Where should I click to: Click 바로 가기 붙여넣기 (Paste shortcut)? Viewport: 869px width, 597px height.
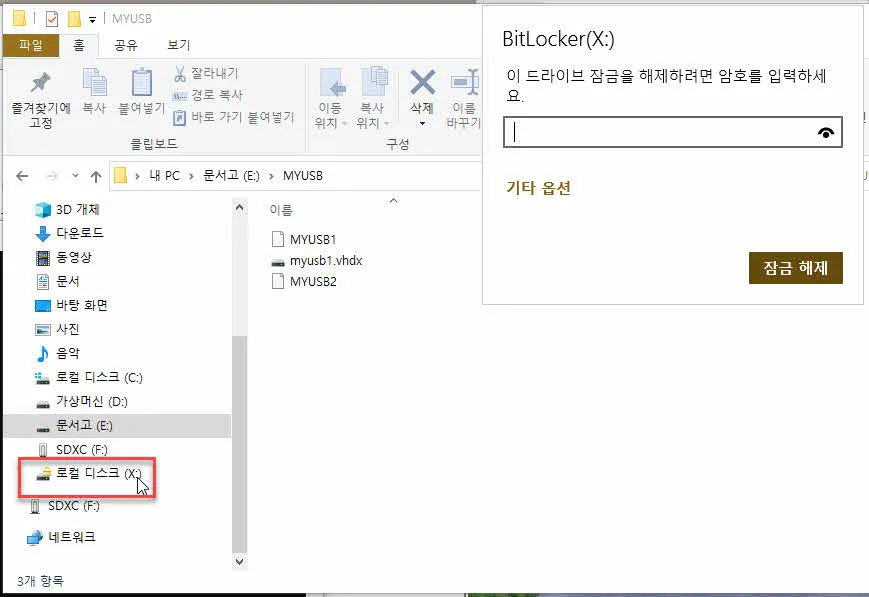click(x=233, y=118)
